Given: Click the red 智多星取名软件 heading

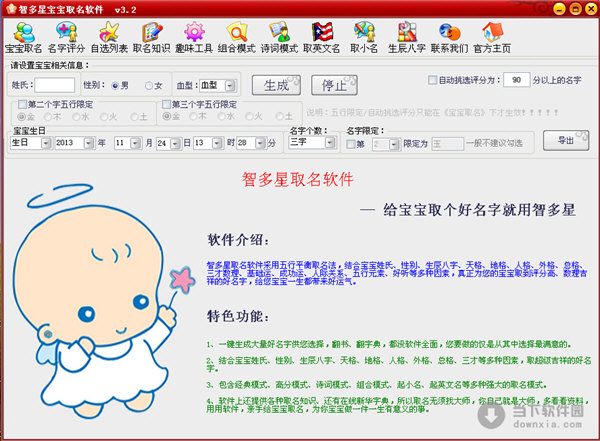Looking at the screenshot, I should pos(298,179).
